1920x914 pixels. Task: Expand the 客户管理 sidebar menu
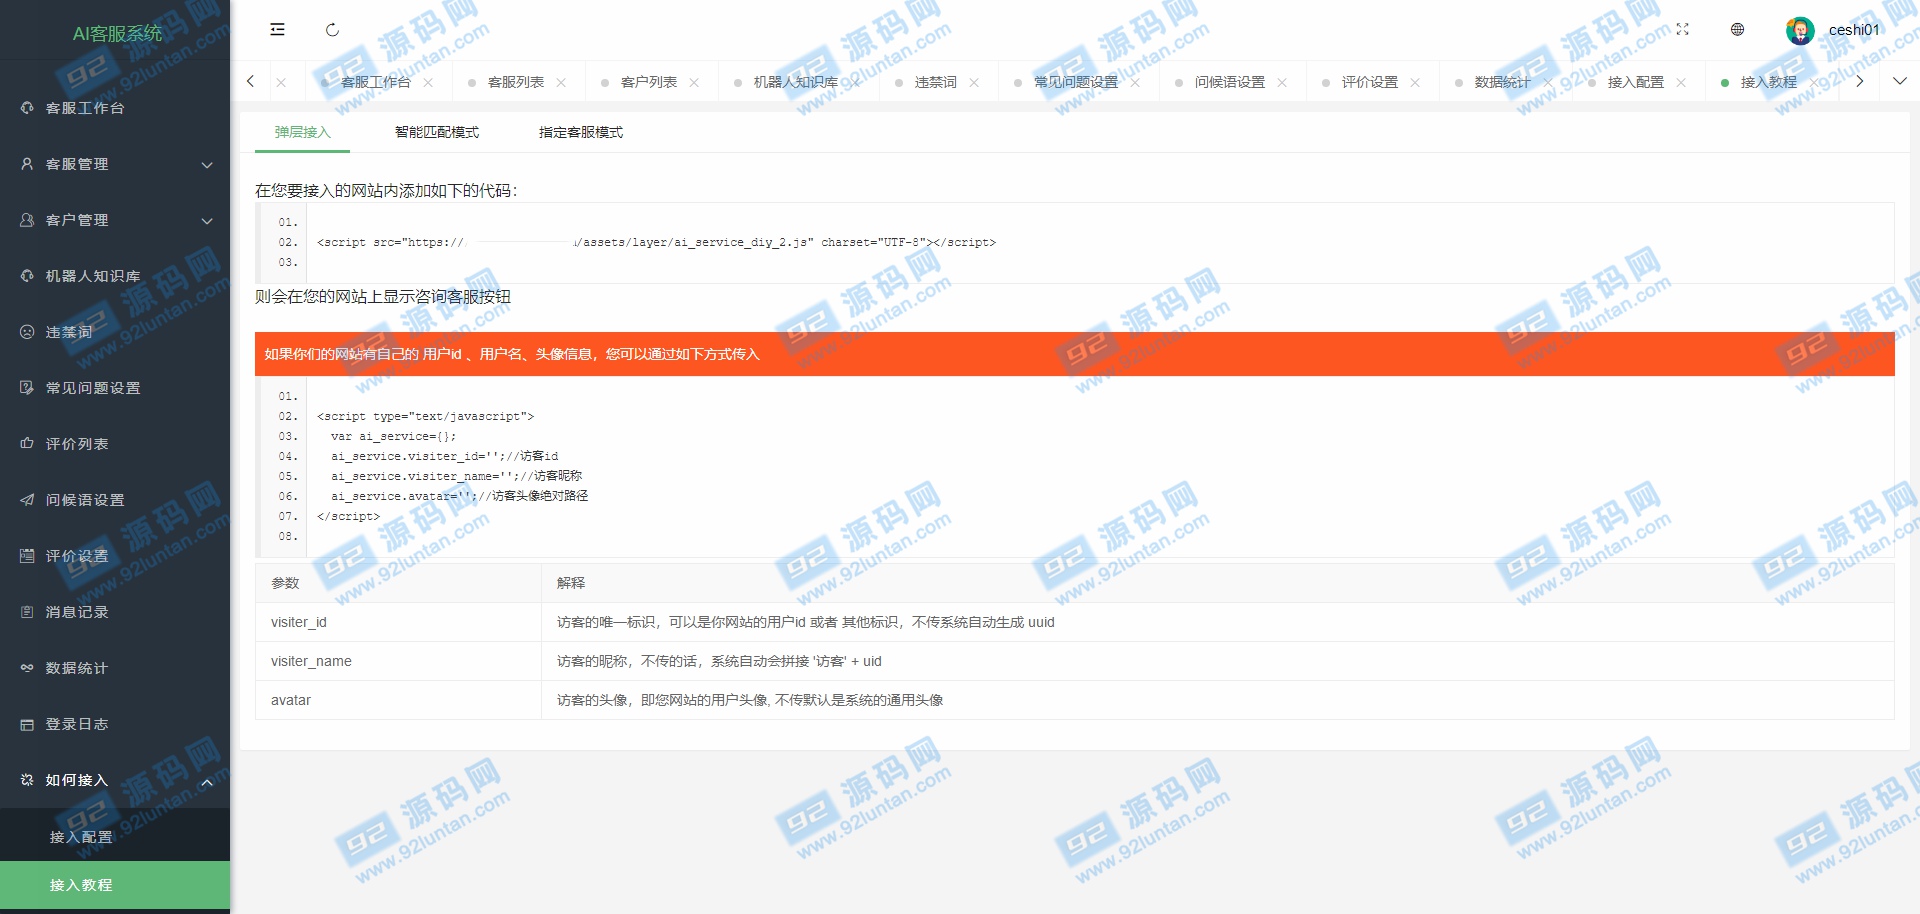click(115, 220)
